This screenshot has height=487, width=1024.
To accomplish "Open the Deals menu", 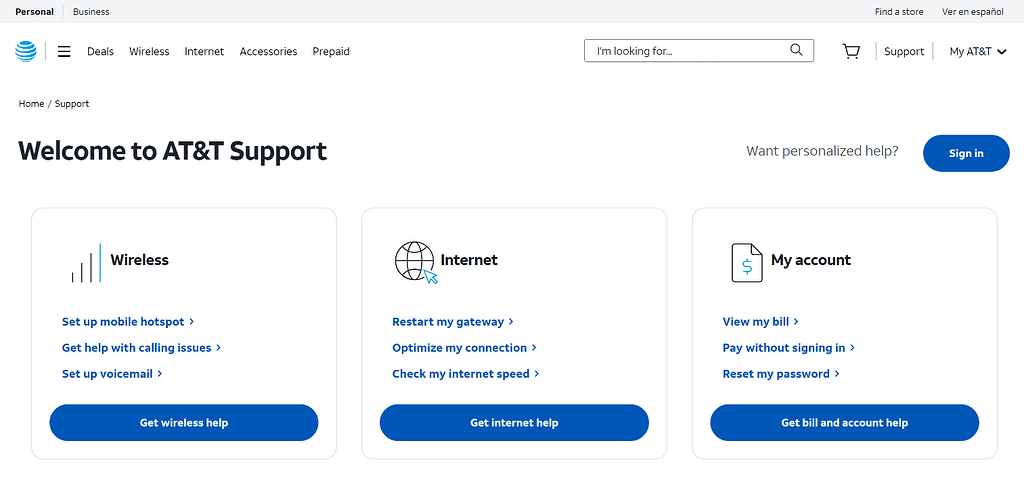I will [x=101, y=52].
